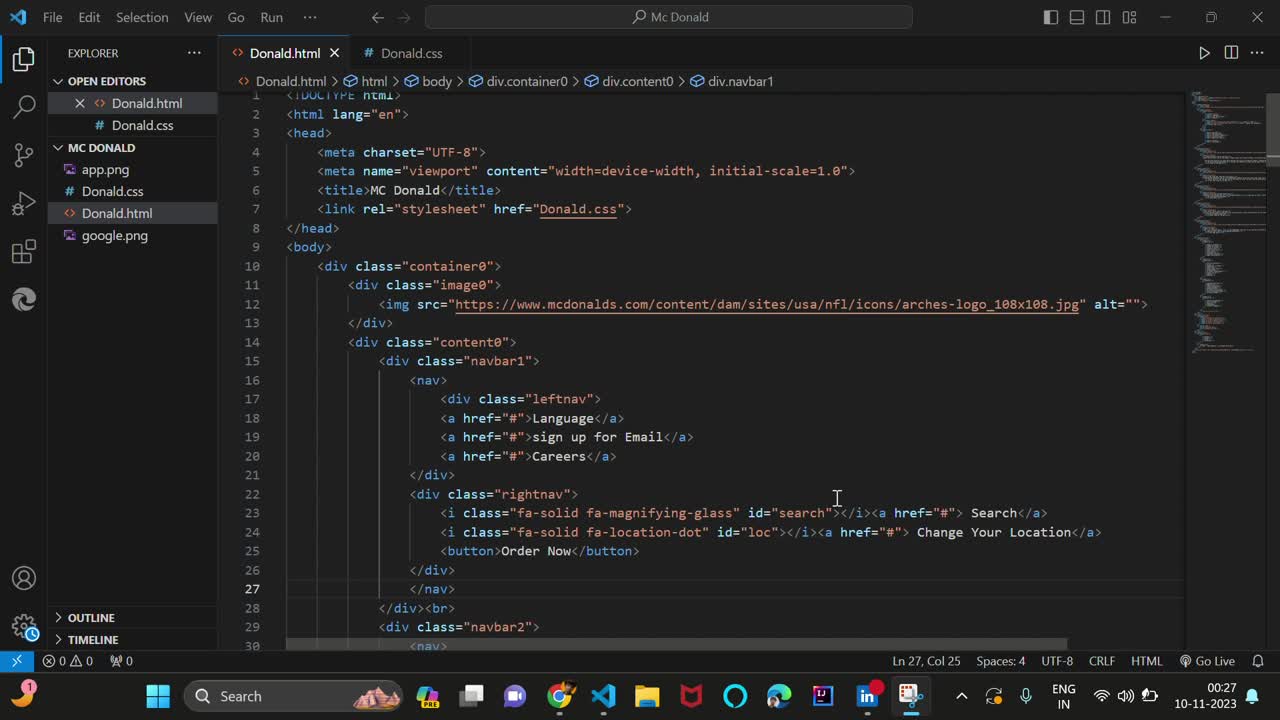
Task: Click the horizontal scrollbar in editor
Action: click(676, 644)
